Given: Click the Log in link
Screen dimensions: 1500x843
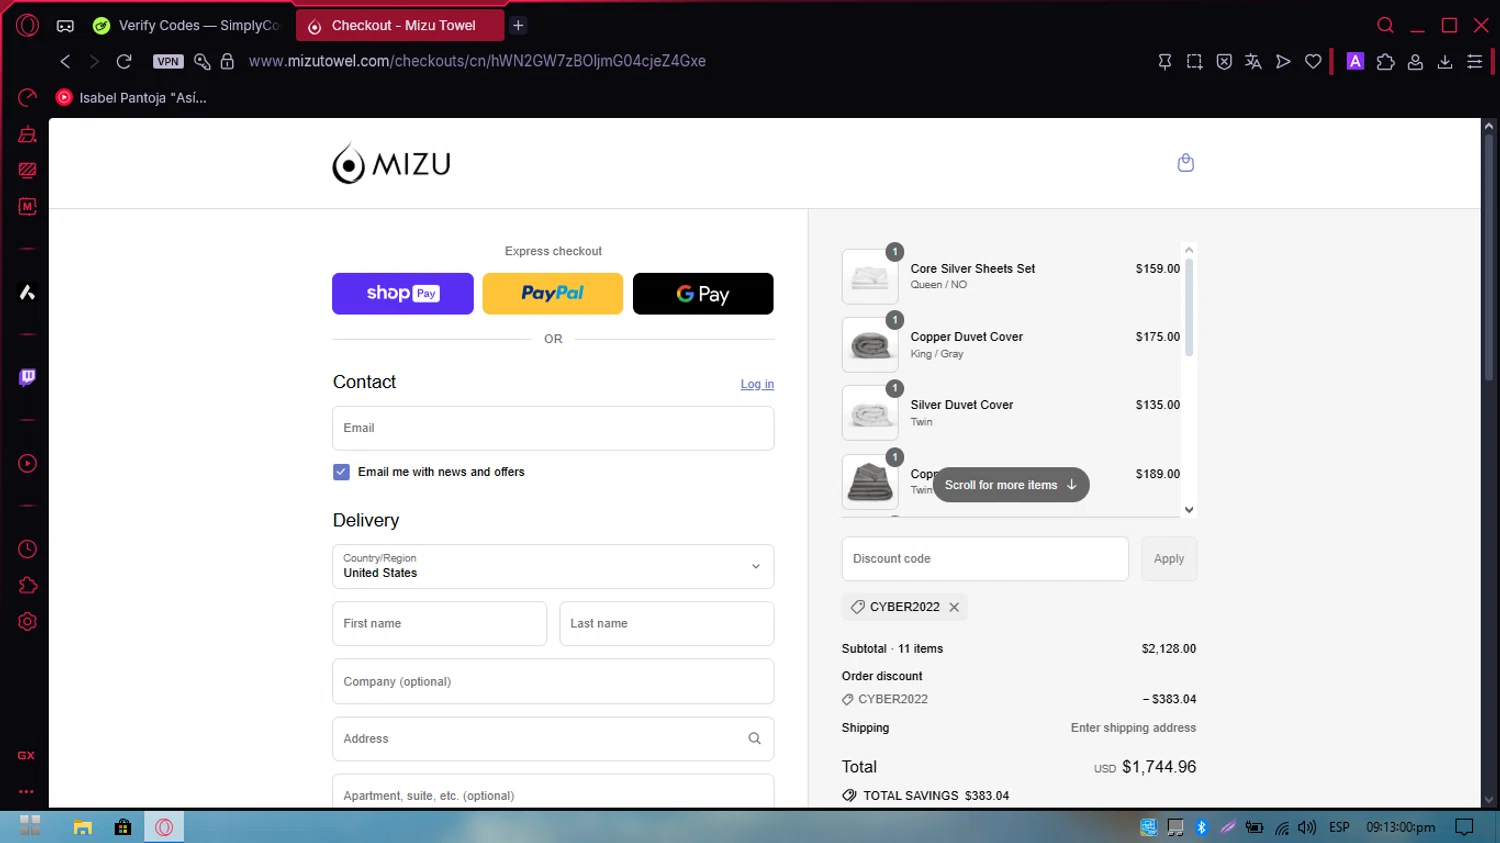Looking at the screenshot, I should pyautogui.click(x=757, y=384).
